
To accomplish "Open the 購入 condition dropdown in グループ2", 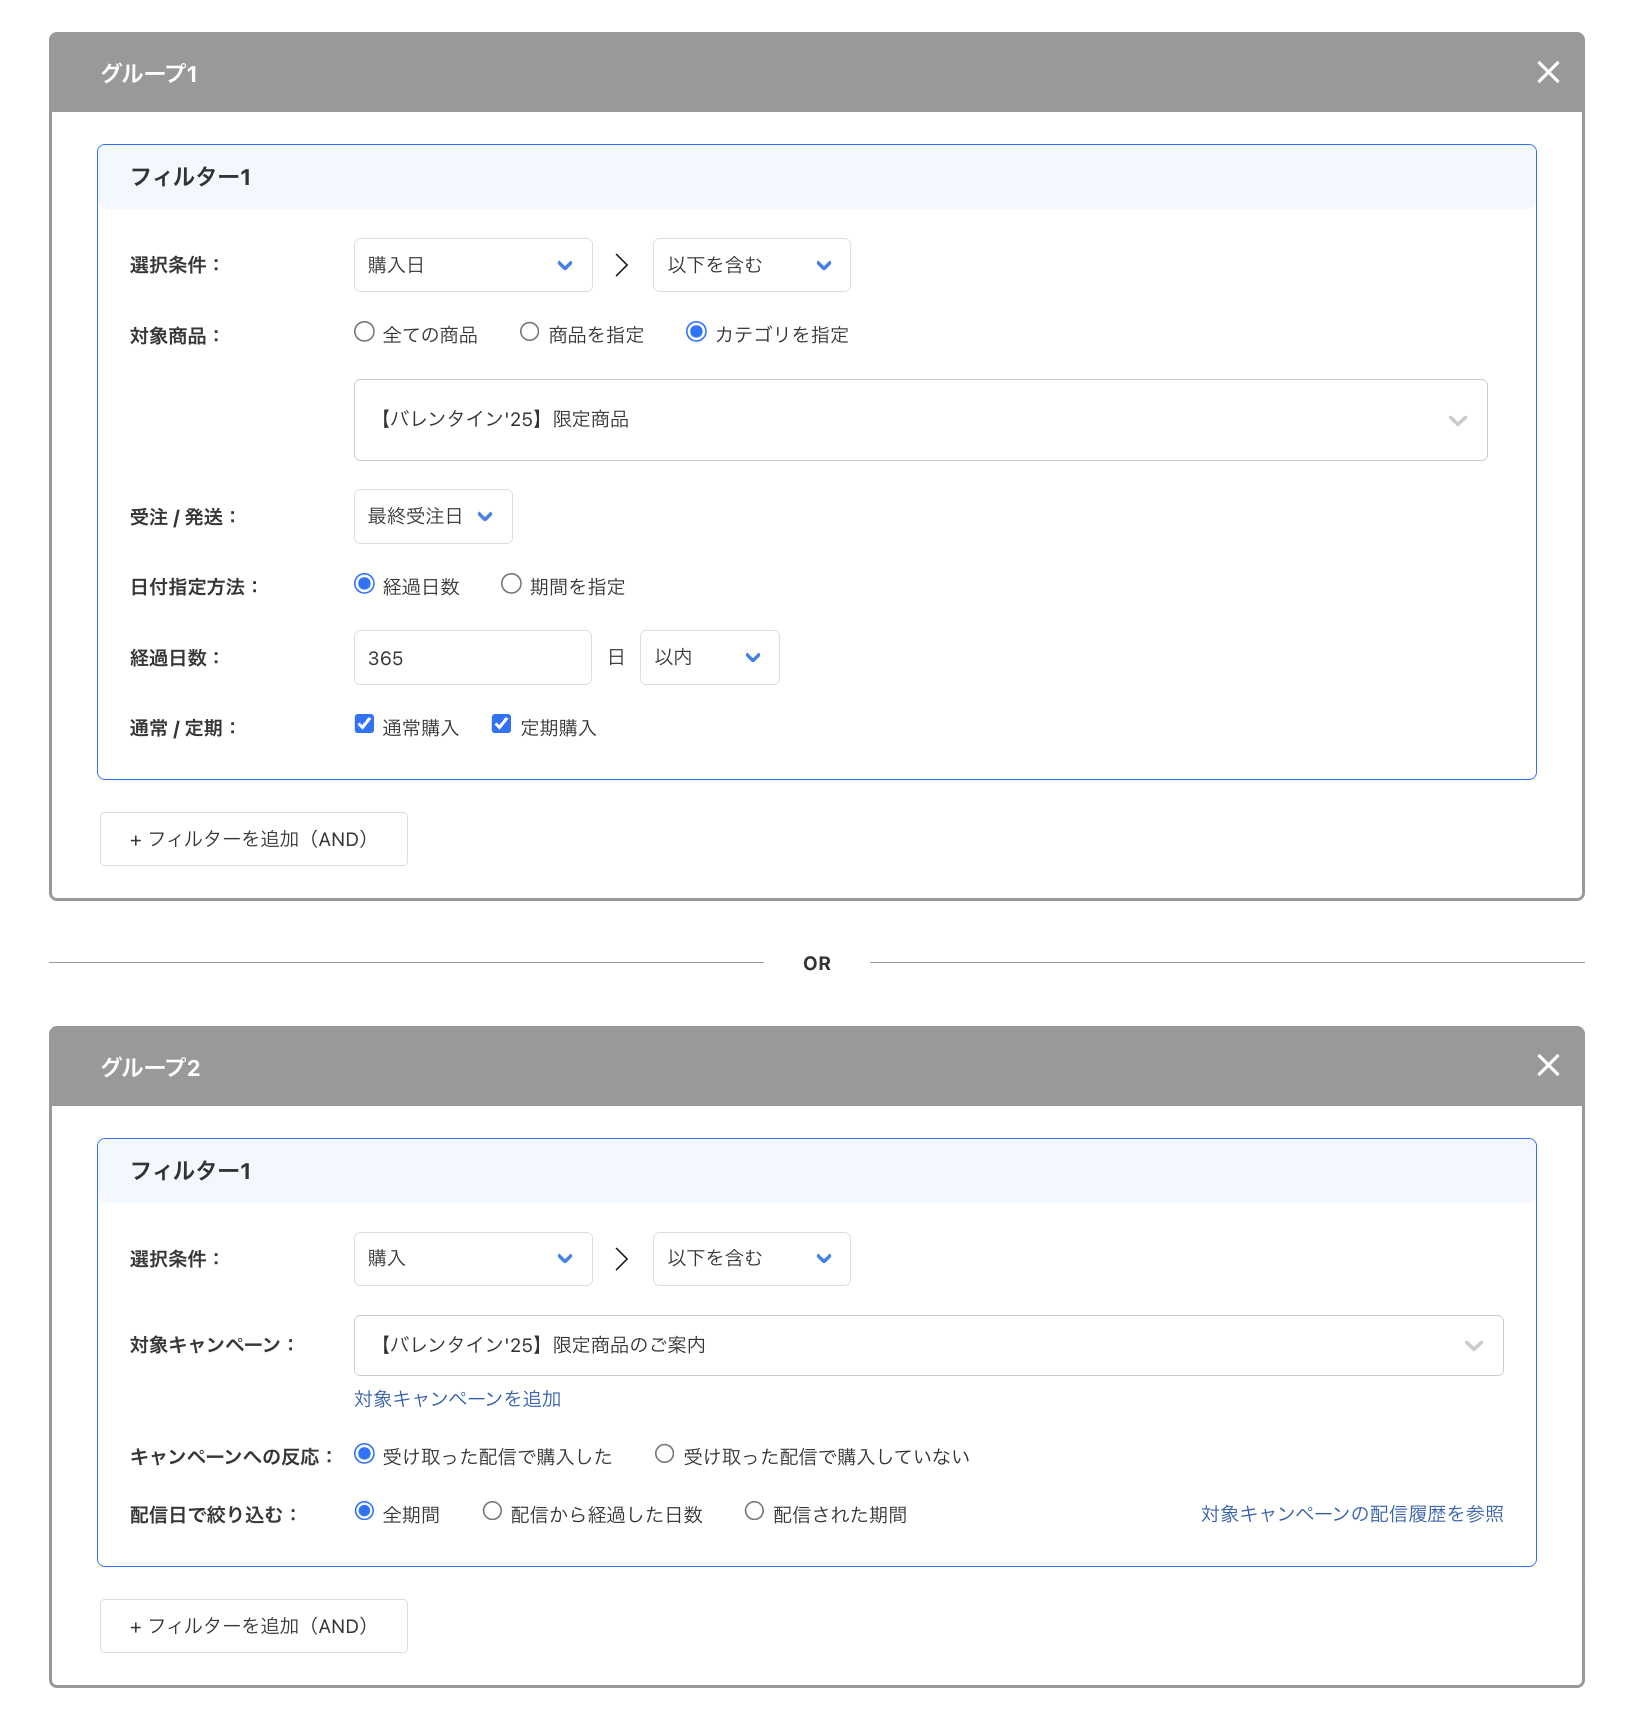I will pos(472,1258).
